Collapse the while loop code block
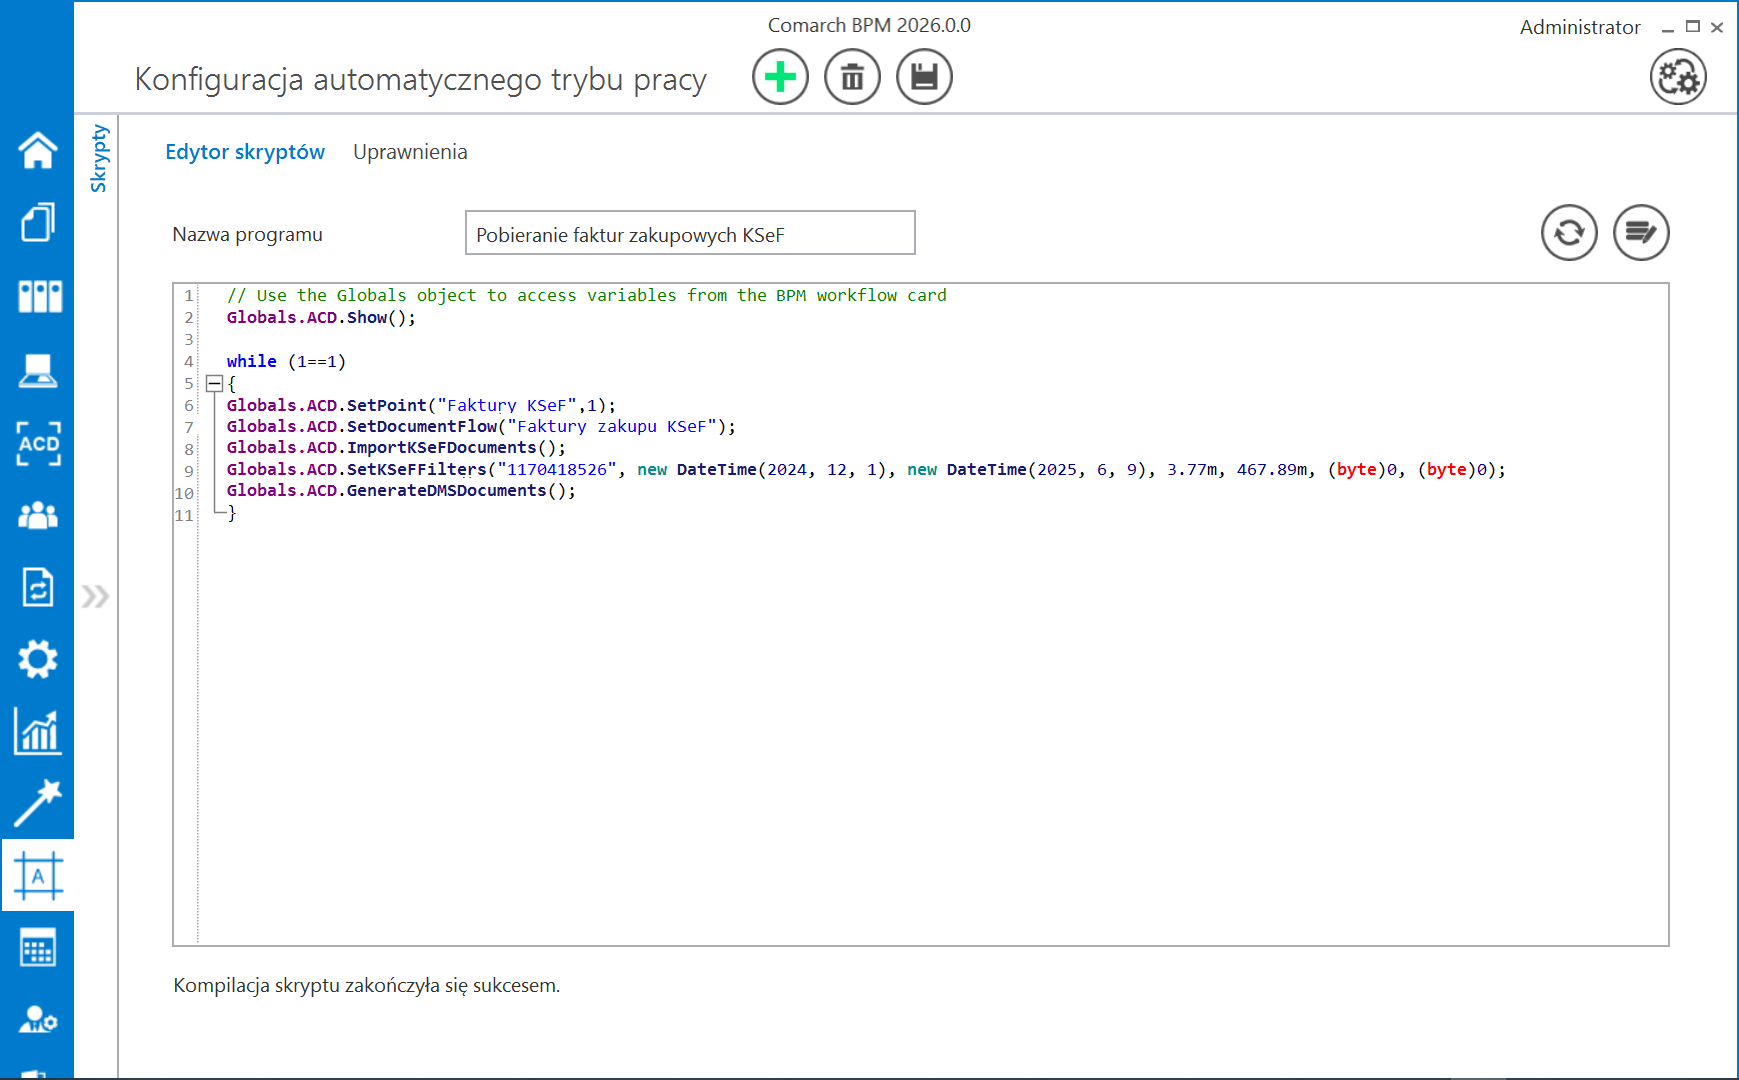1739x1080 pixels. pos(214,383)
